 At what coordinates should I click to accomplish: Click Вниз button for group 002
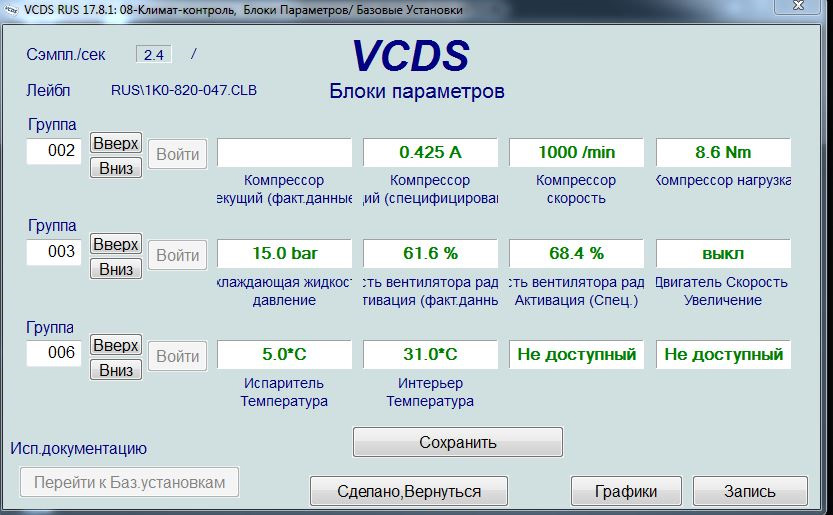pos(116,168)
